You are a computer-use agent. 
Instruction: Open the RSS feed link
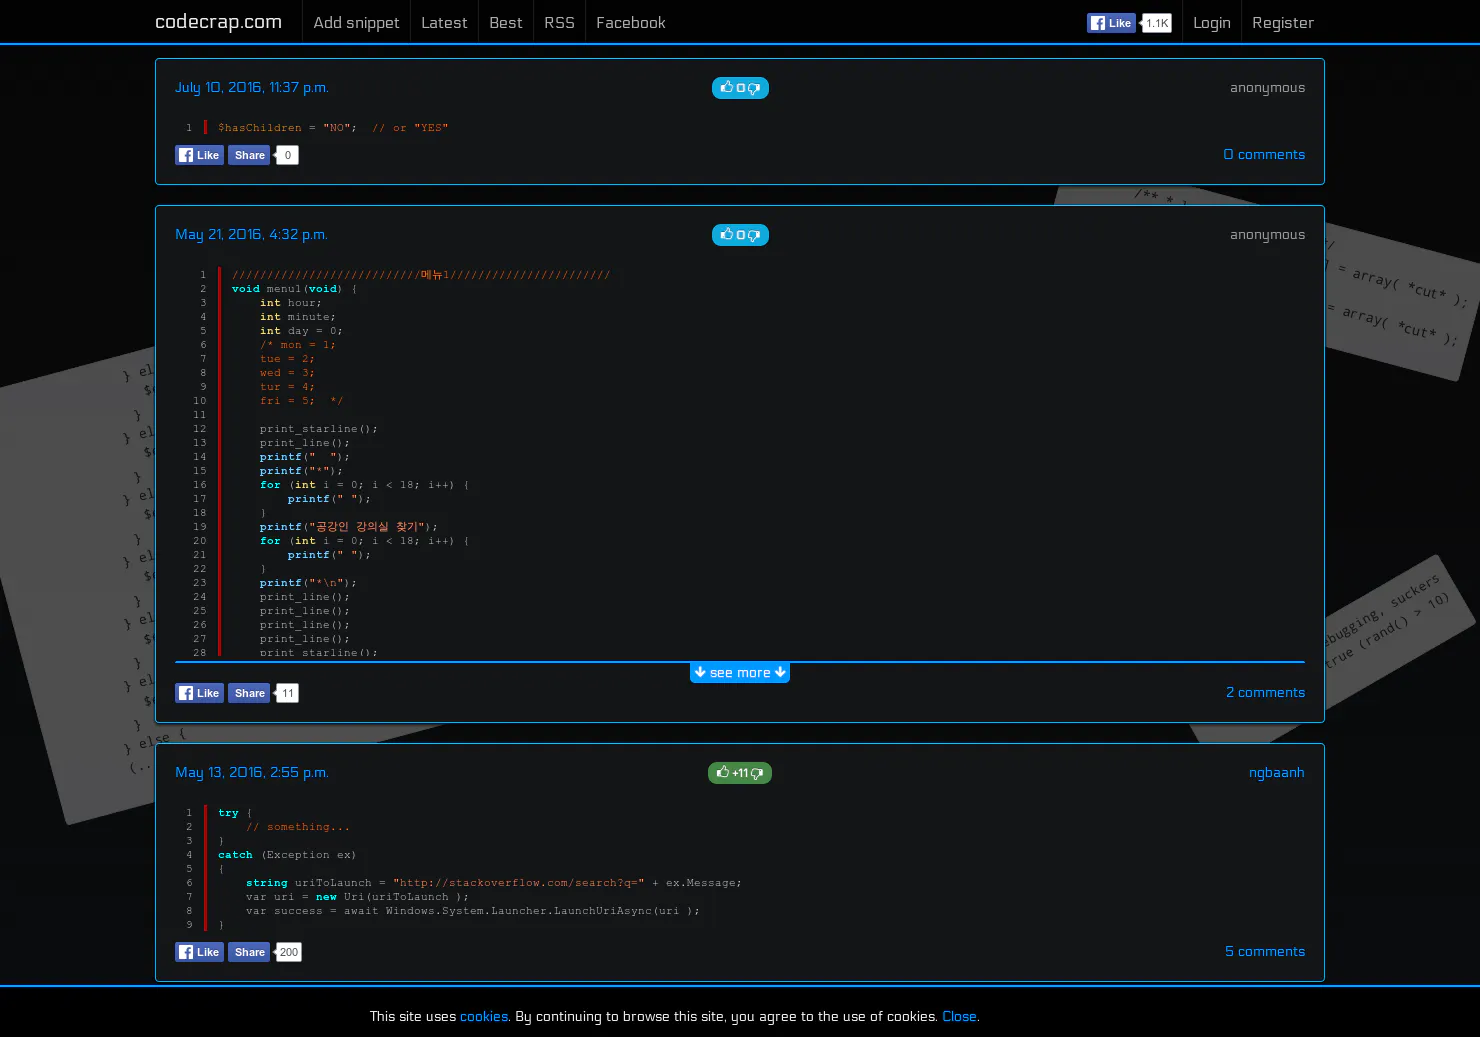click(x=559, y=22)
